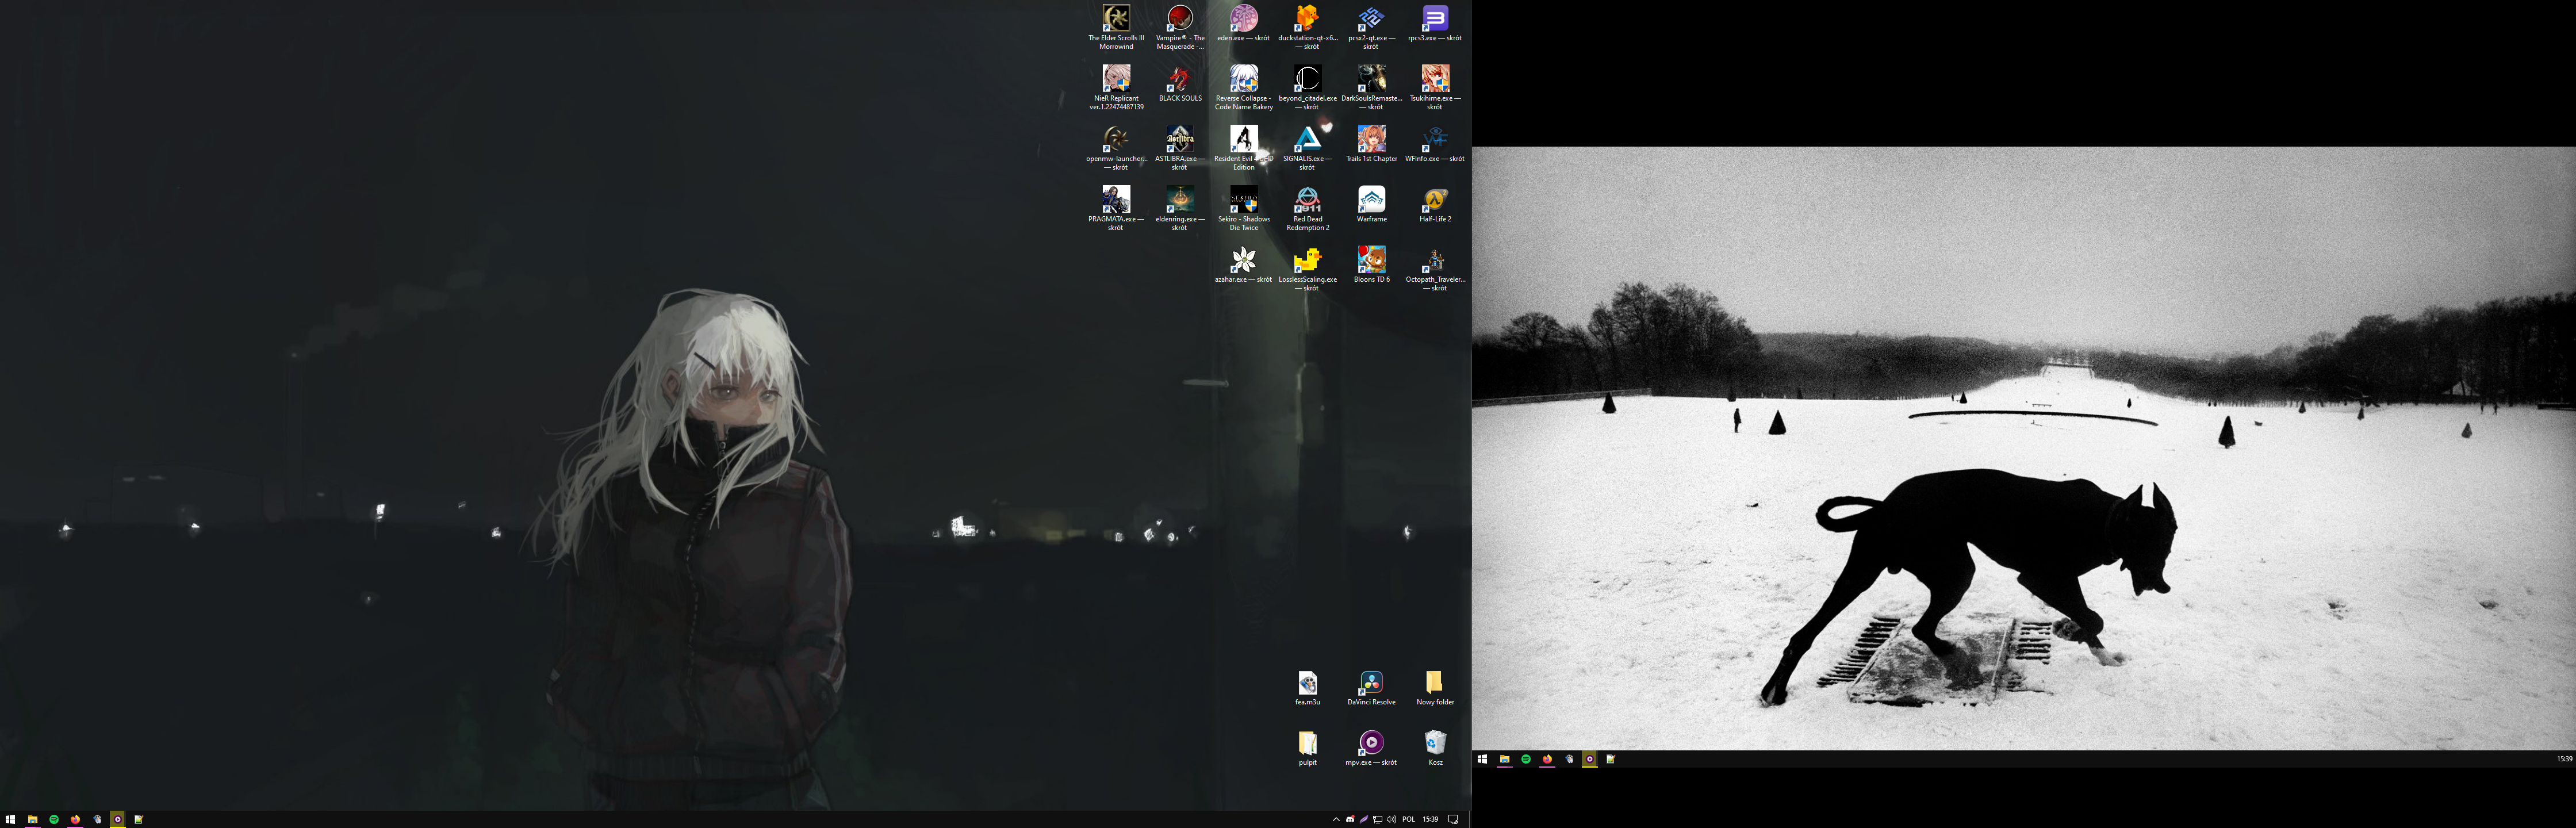Viewport: 2576px width, 828px height.
Task: Open the feather tray icon
Action: coord(1364,819)
